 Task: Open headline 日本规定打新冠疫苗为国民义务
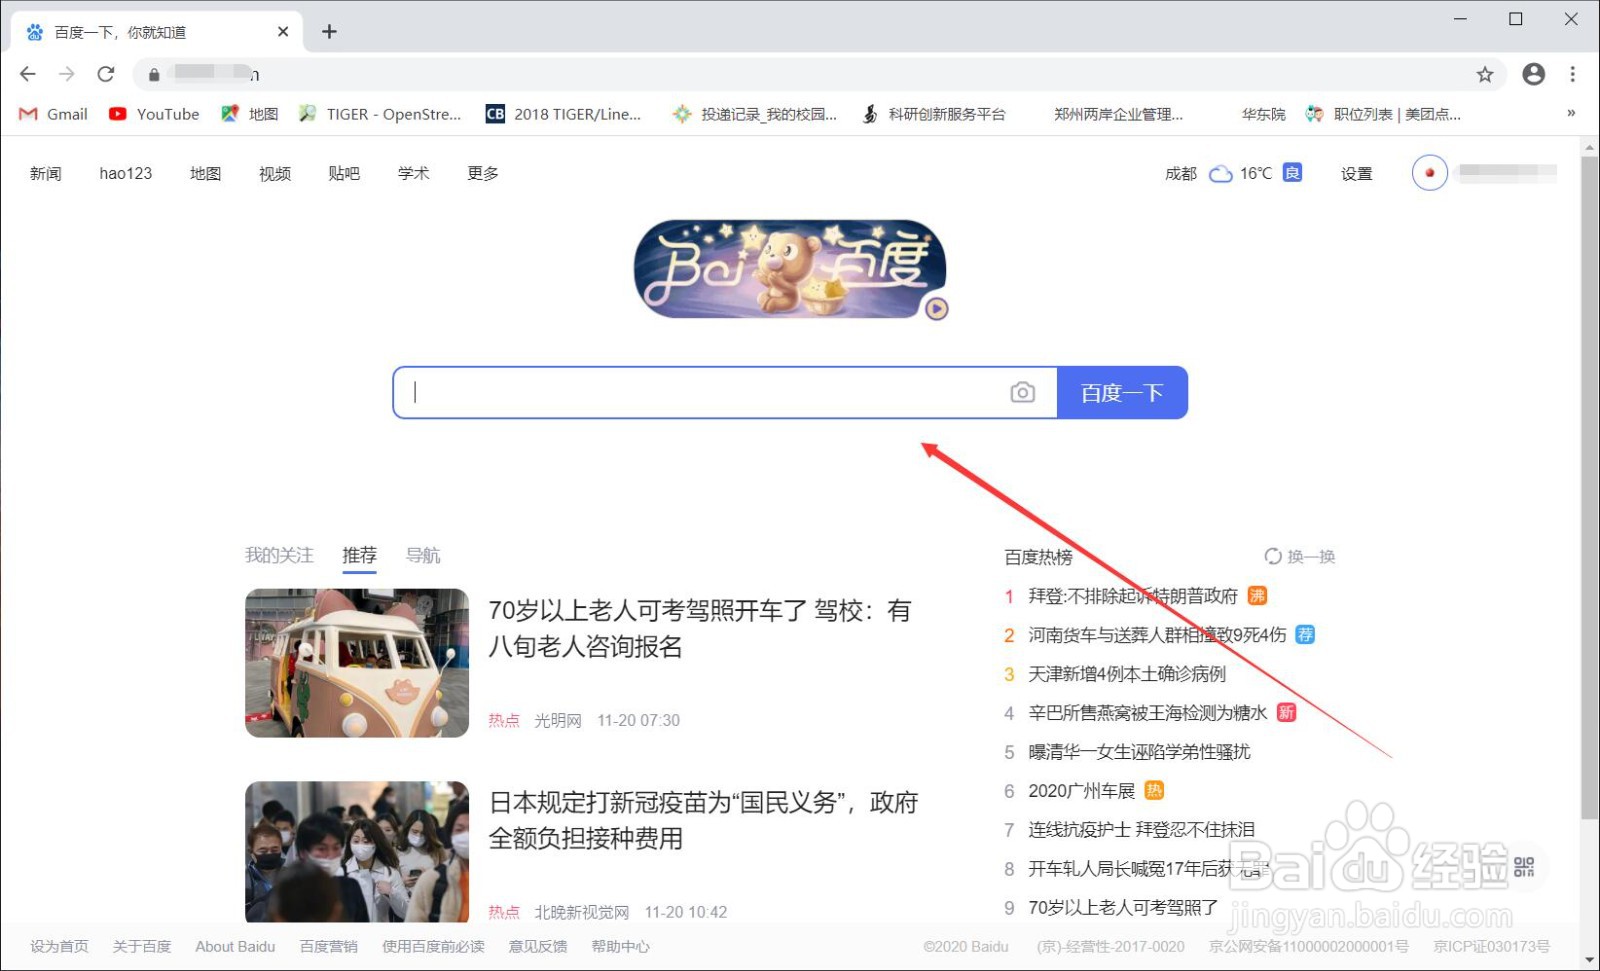[704, 821]
